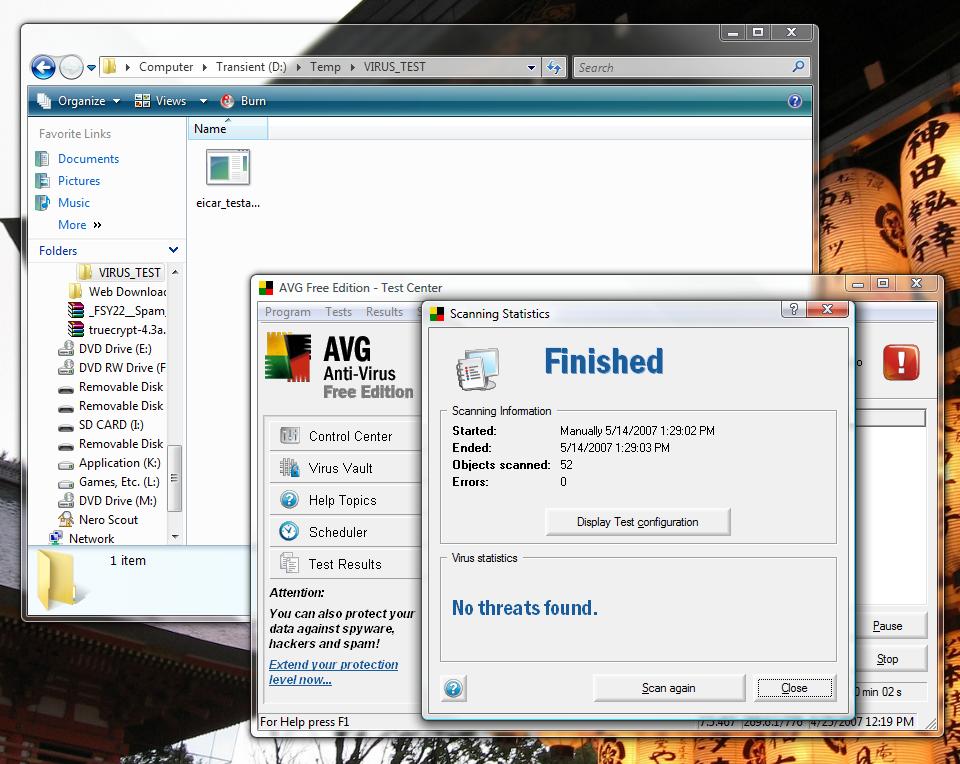Select the eicar test file thumbnail

[228, 168]
